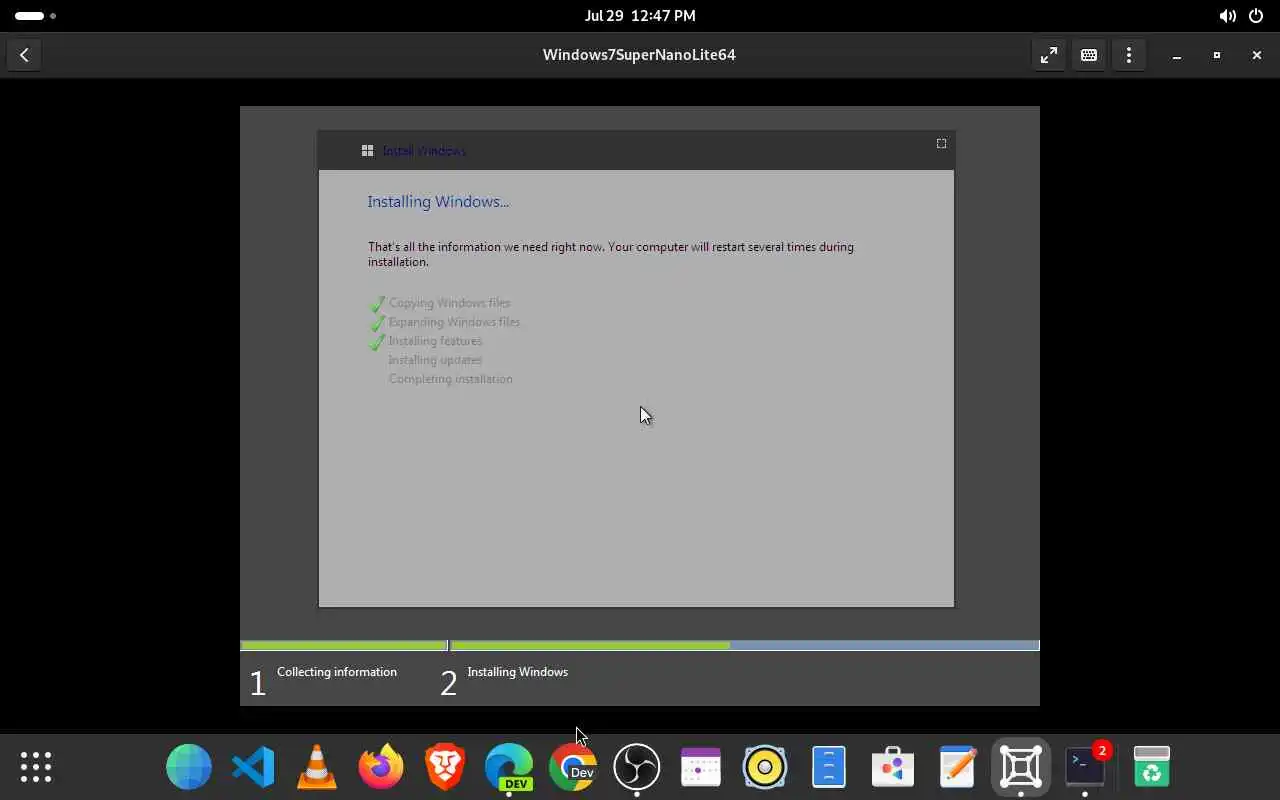Maximize the Boxes window

1217,55
